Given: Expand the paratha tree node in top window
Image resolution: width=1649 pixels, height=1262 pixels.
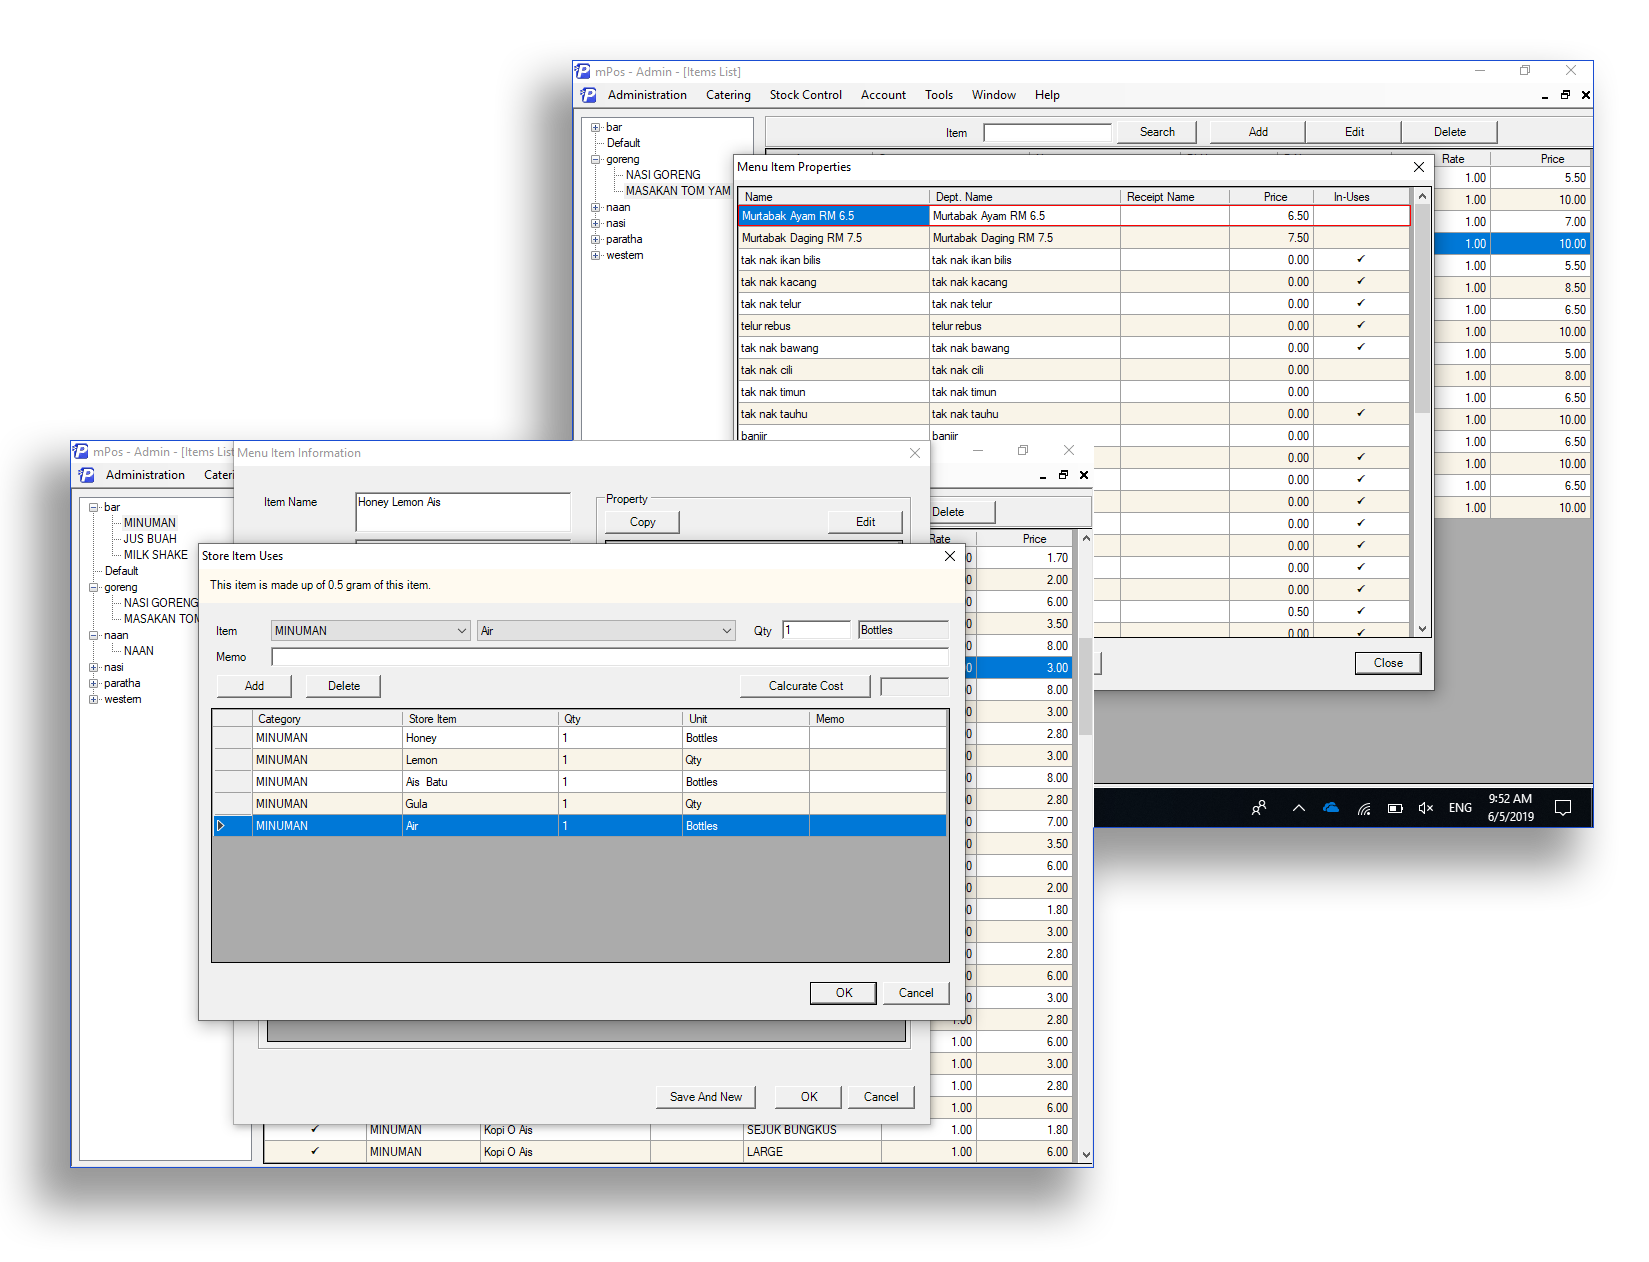Looking at the screenshot, I should [596, 240].
